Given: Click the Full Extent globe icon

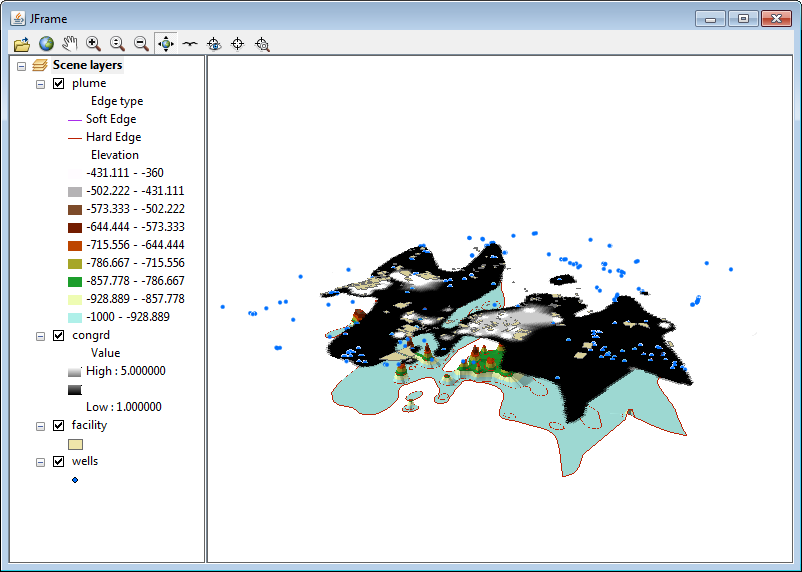Looking at the screenshot, I should tap(46, 44).
